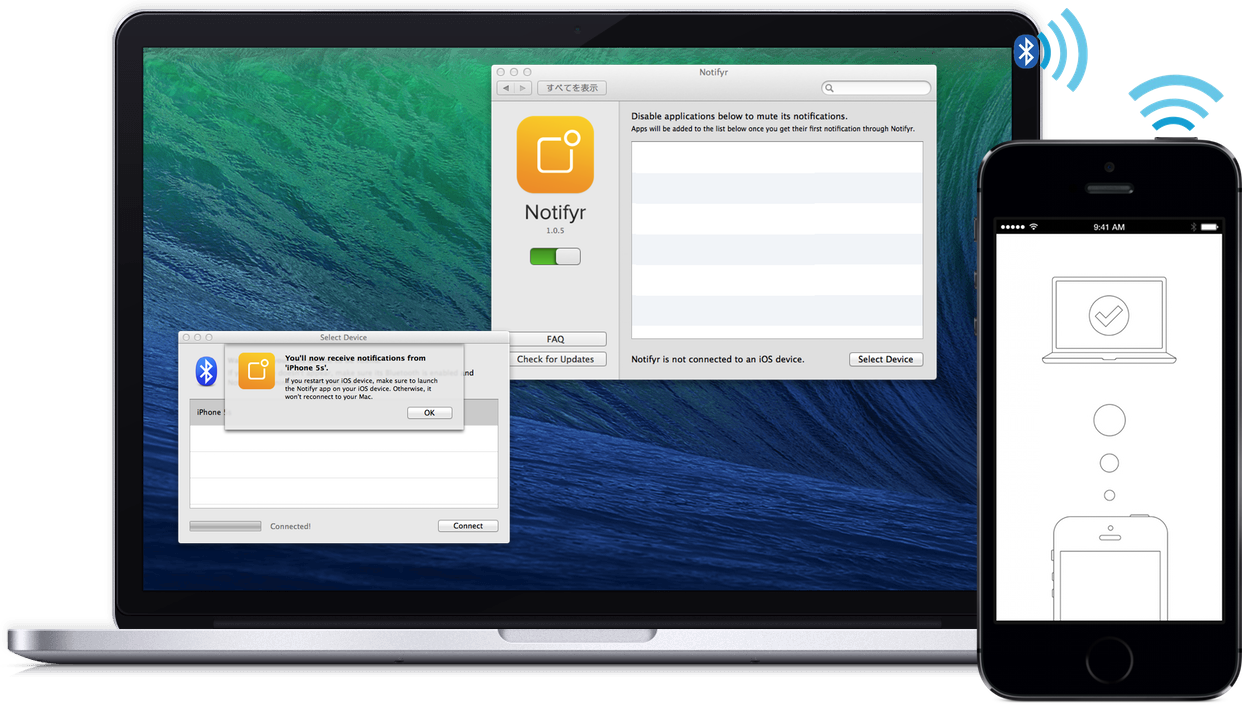Image resolution: width=1250 pixels, height=710 pixels.
Task: Click the Notifyr icon in the alert sheet
Action: [x=257, y=371]
